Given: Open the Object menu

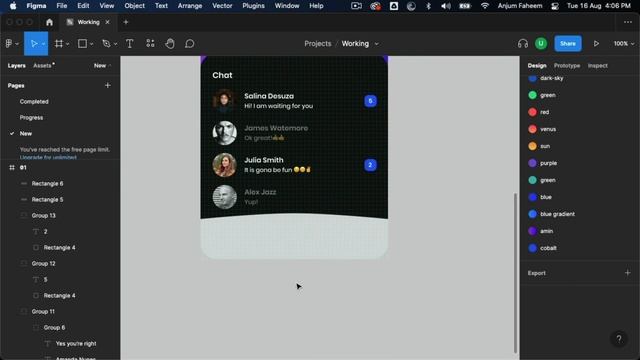Looking at the screenshot, I should pos(134,6).
